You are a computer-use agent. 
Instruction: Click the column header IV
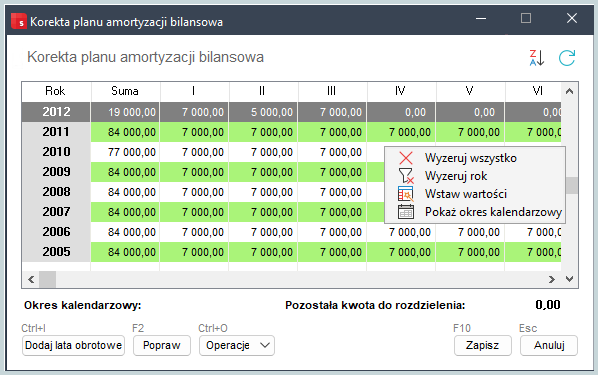402,91
